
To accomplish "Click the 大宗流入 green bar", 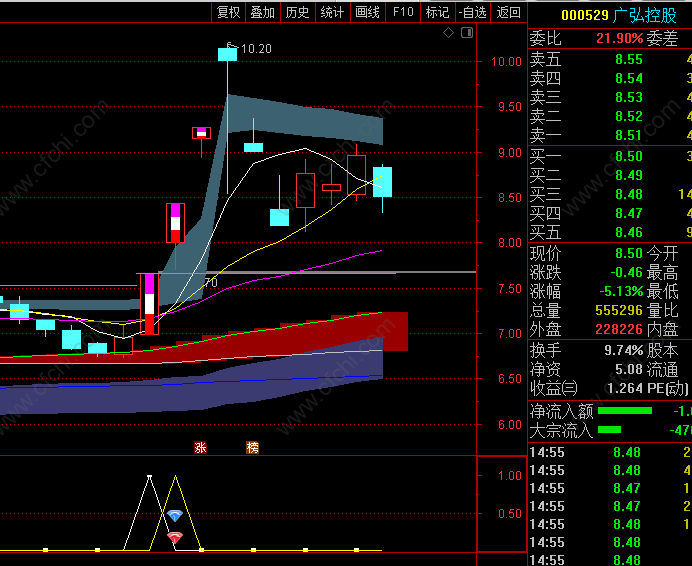I will pyautogui.click(x=609, y=430).
